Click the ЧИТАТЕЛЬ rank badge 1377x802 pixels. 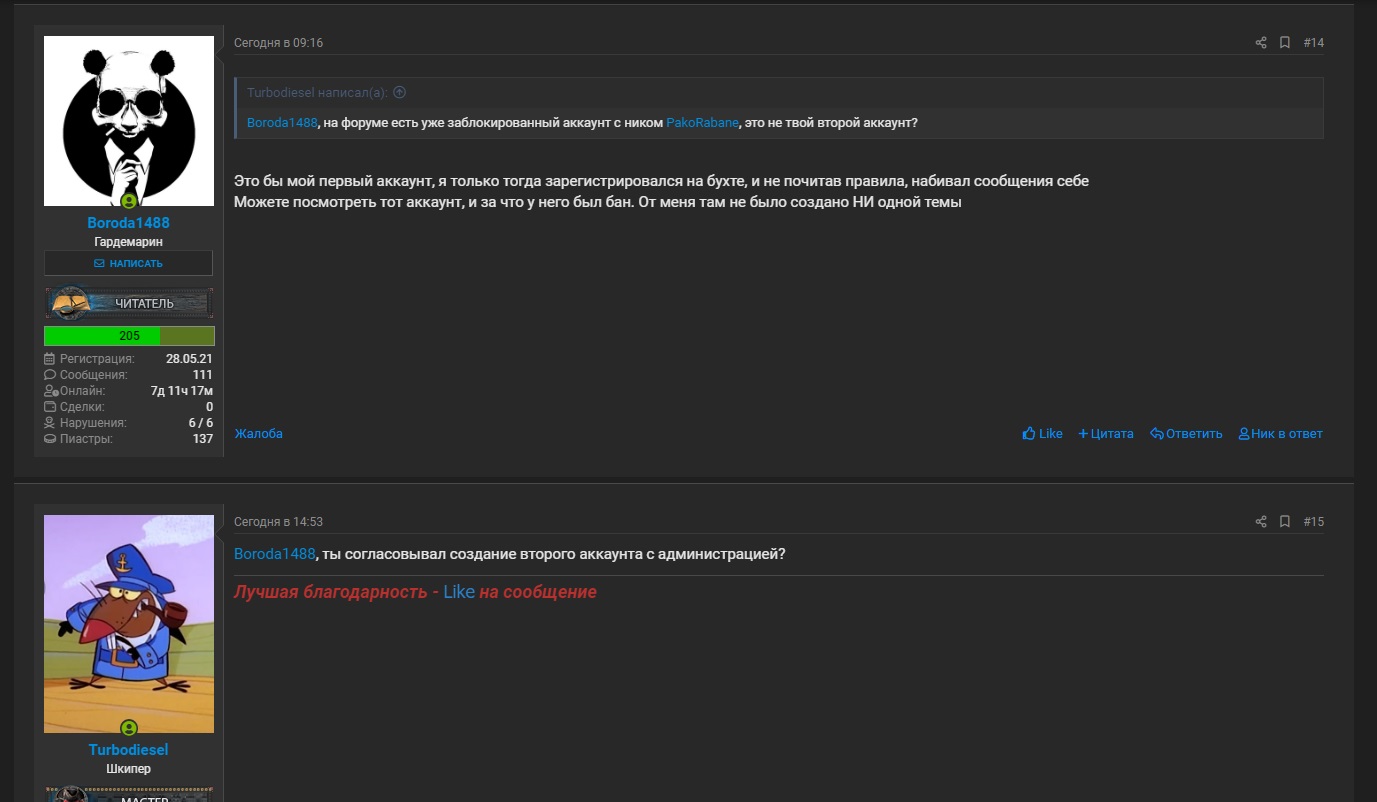coord(129,303)
